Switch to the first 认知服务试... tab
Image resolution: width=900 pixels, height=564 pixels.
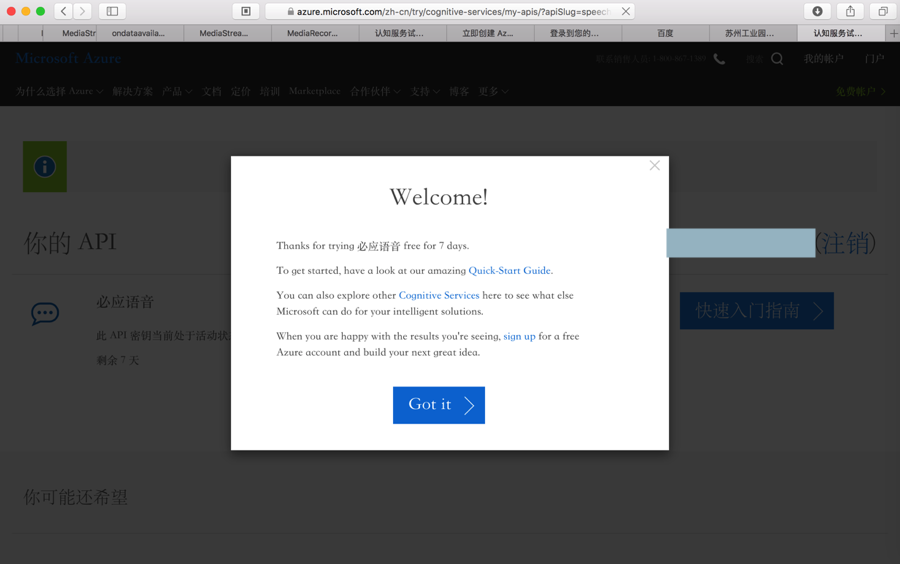(399, 33)
